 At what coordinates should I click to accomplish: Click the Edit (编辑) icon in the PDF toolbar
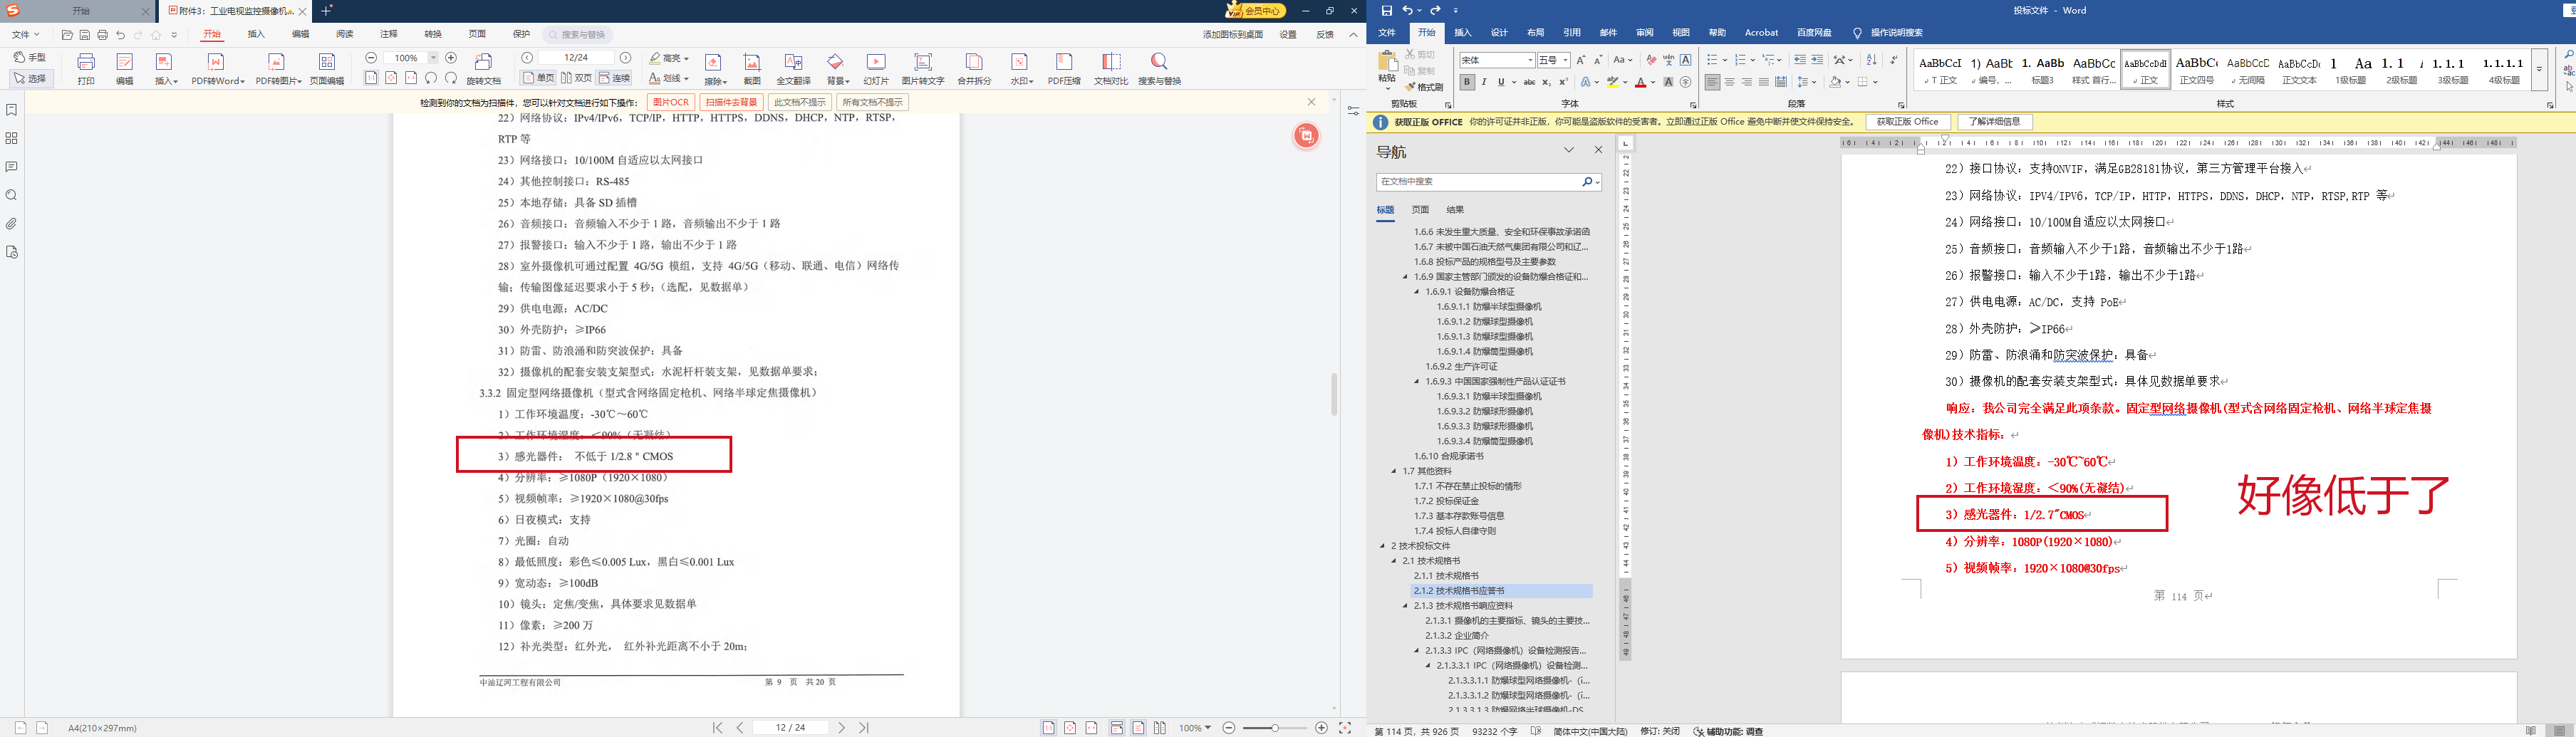coord(125,68)
